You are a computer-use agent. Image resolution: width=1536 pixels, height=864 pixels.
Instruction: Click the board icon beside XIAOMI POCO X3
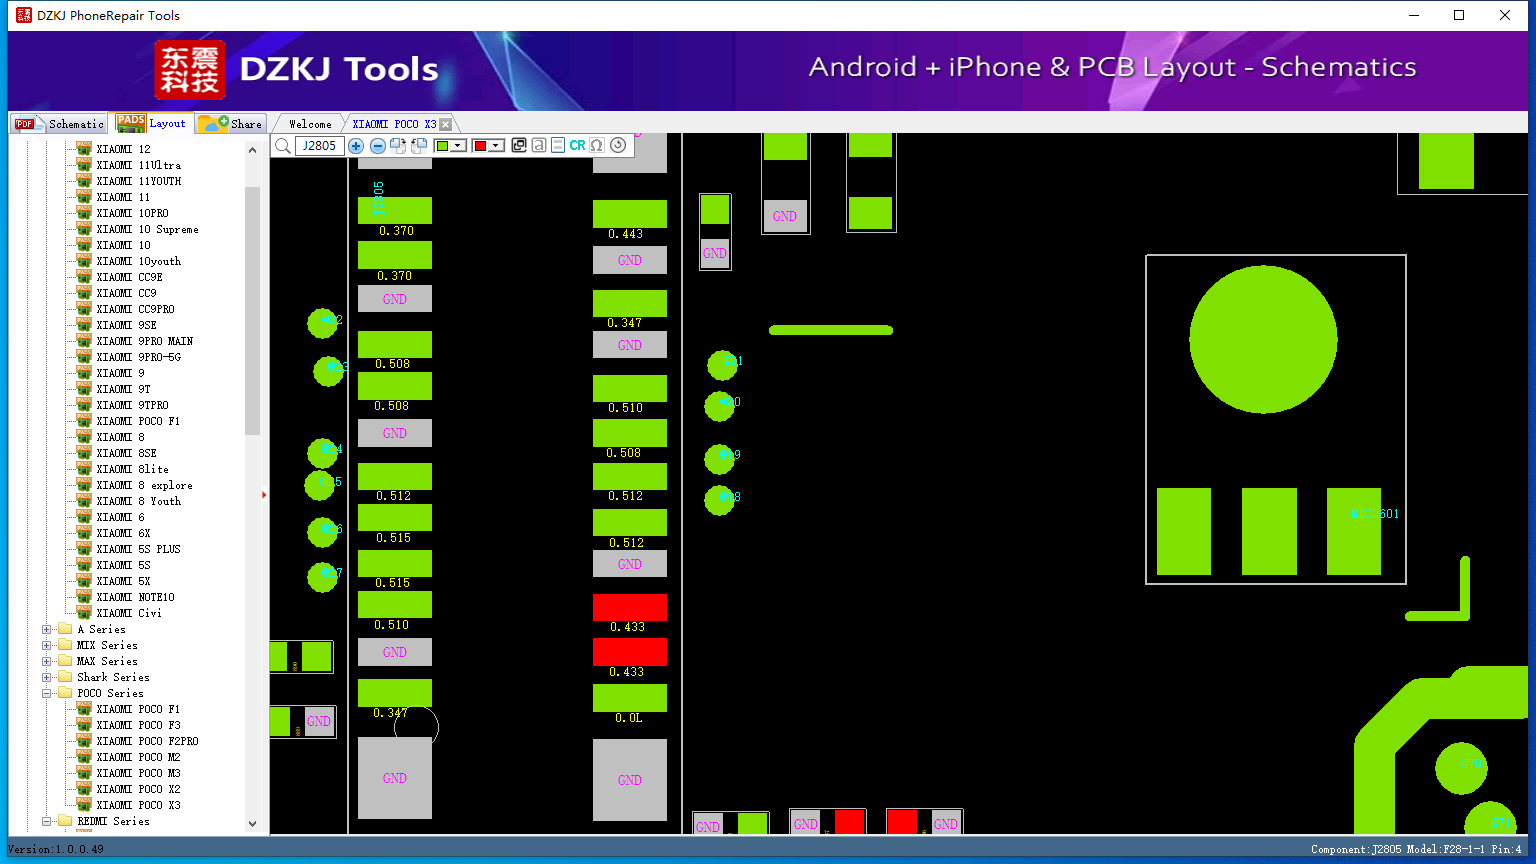coord(84,805)
